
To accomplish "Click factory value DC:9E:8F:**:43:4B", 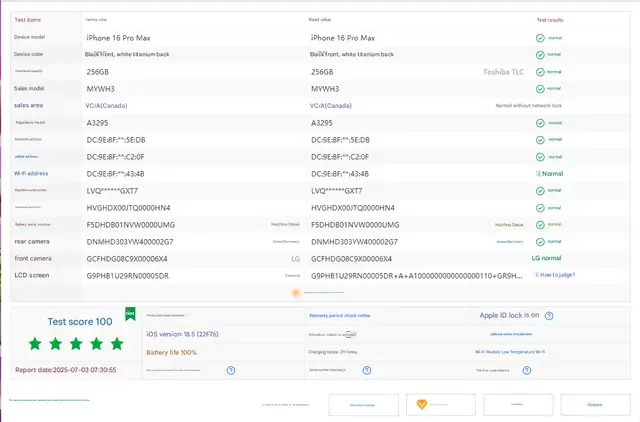I will click(x=116, y=174).
